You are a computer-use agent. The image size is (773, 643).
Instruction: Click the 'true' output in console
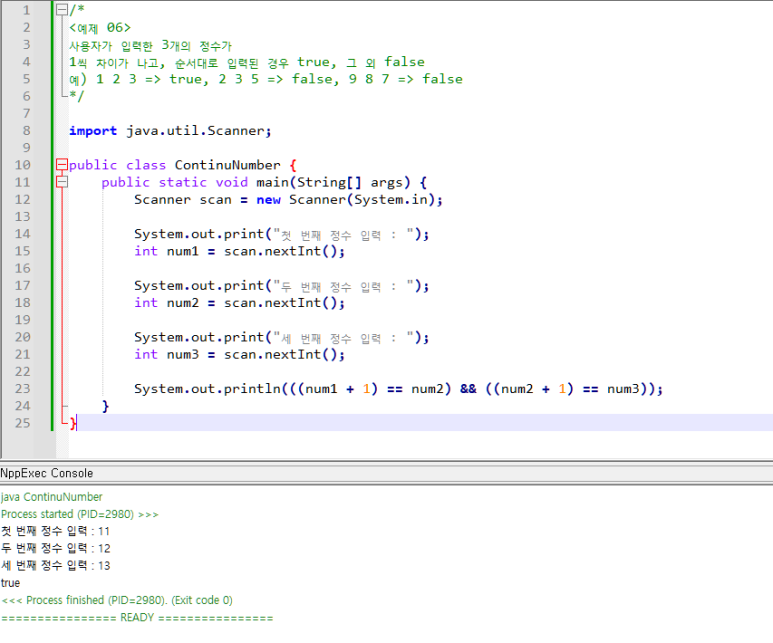click(10, 583)
